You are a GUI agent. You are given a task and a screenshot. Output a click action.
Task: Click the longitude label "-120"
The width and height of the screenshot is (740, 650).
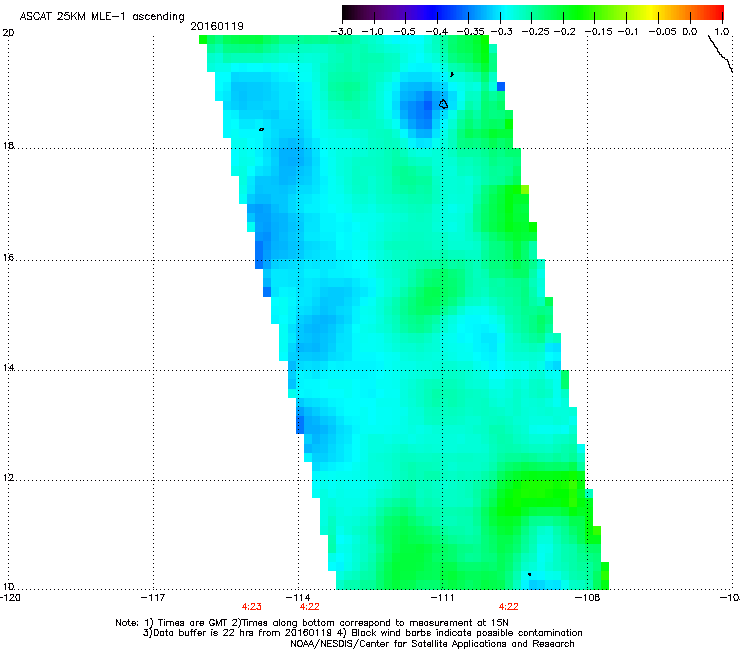pos(10,598)
